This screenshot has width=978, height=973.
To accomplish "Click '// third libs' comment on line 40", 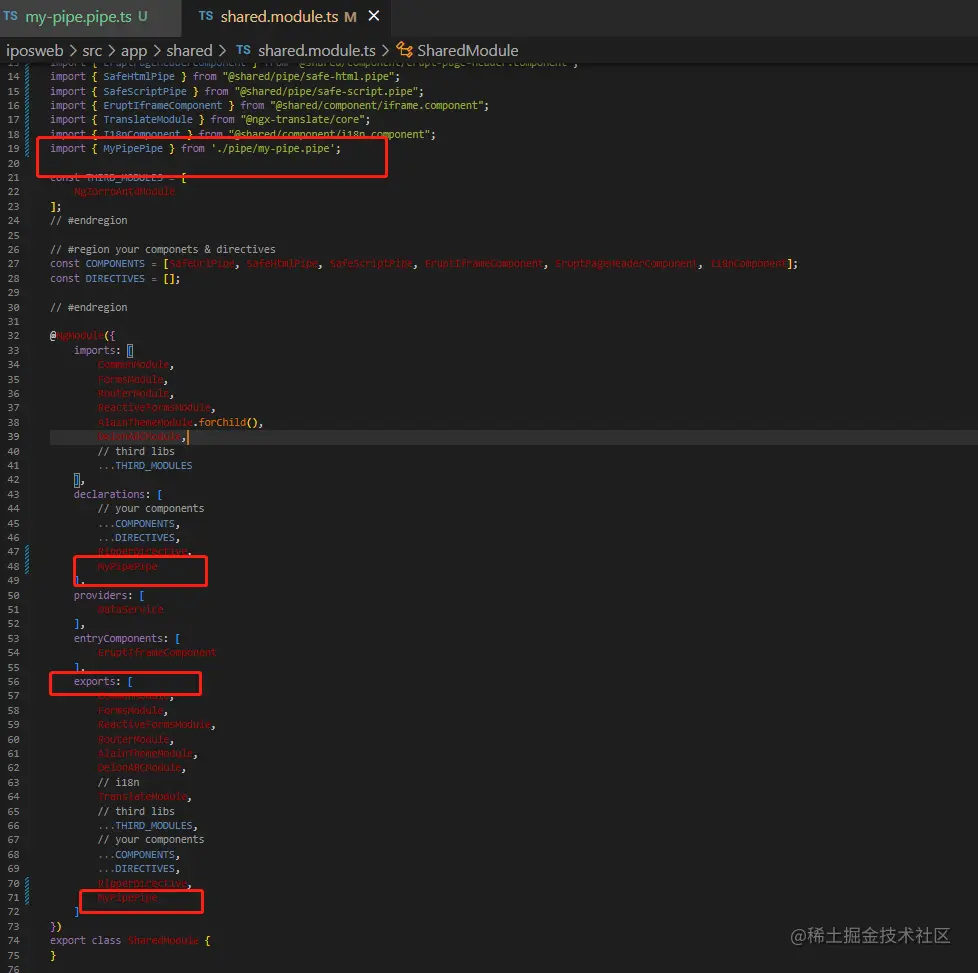I will click(x=136, y=451).
